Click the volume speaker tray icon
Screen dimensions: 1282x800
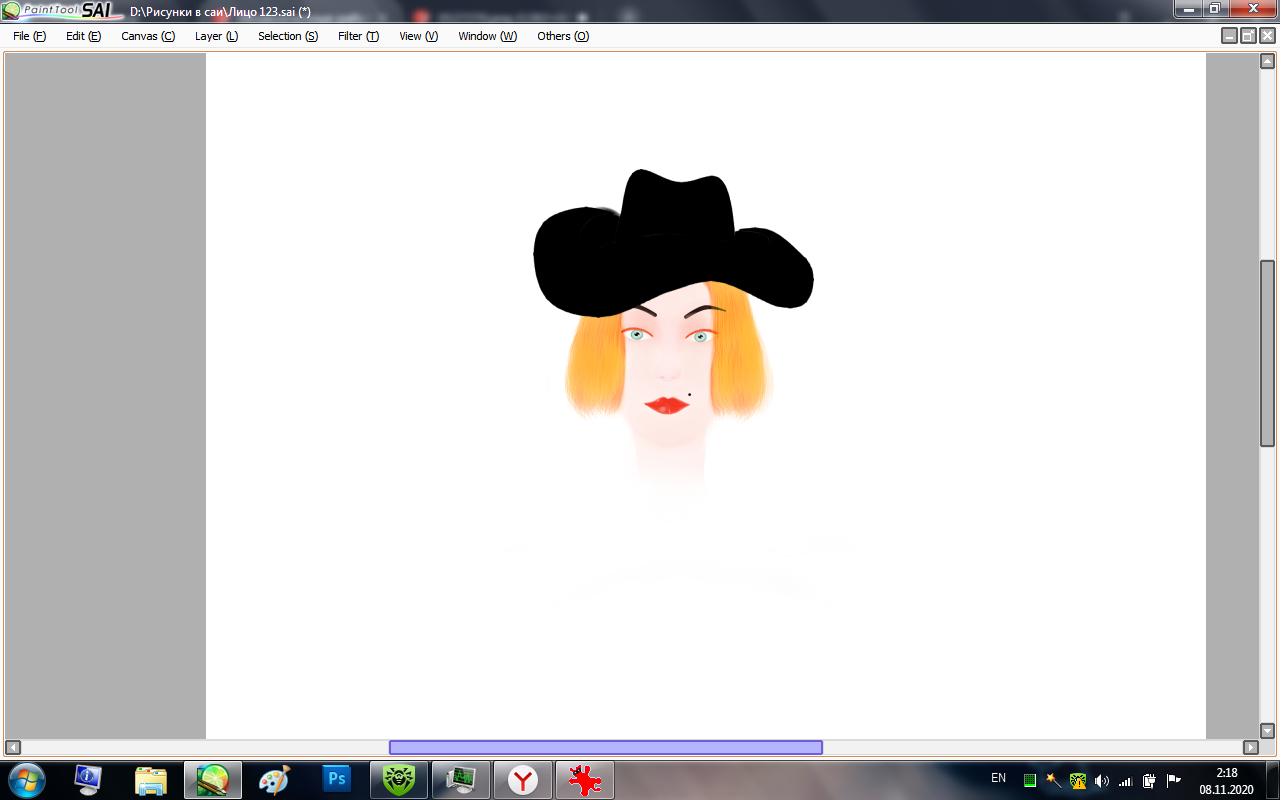pos(1101,781)
